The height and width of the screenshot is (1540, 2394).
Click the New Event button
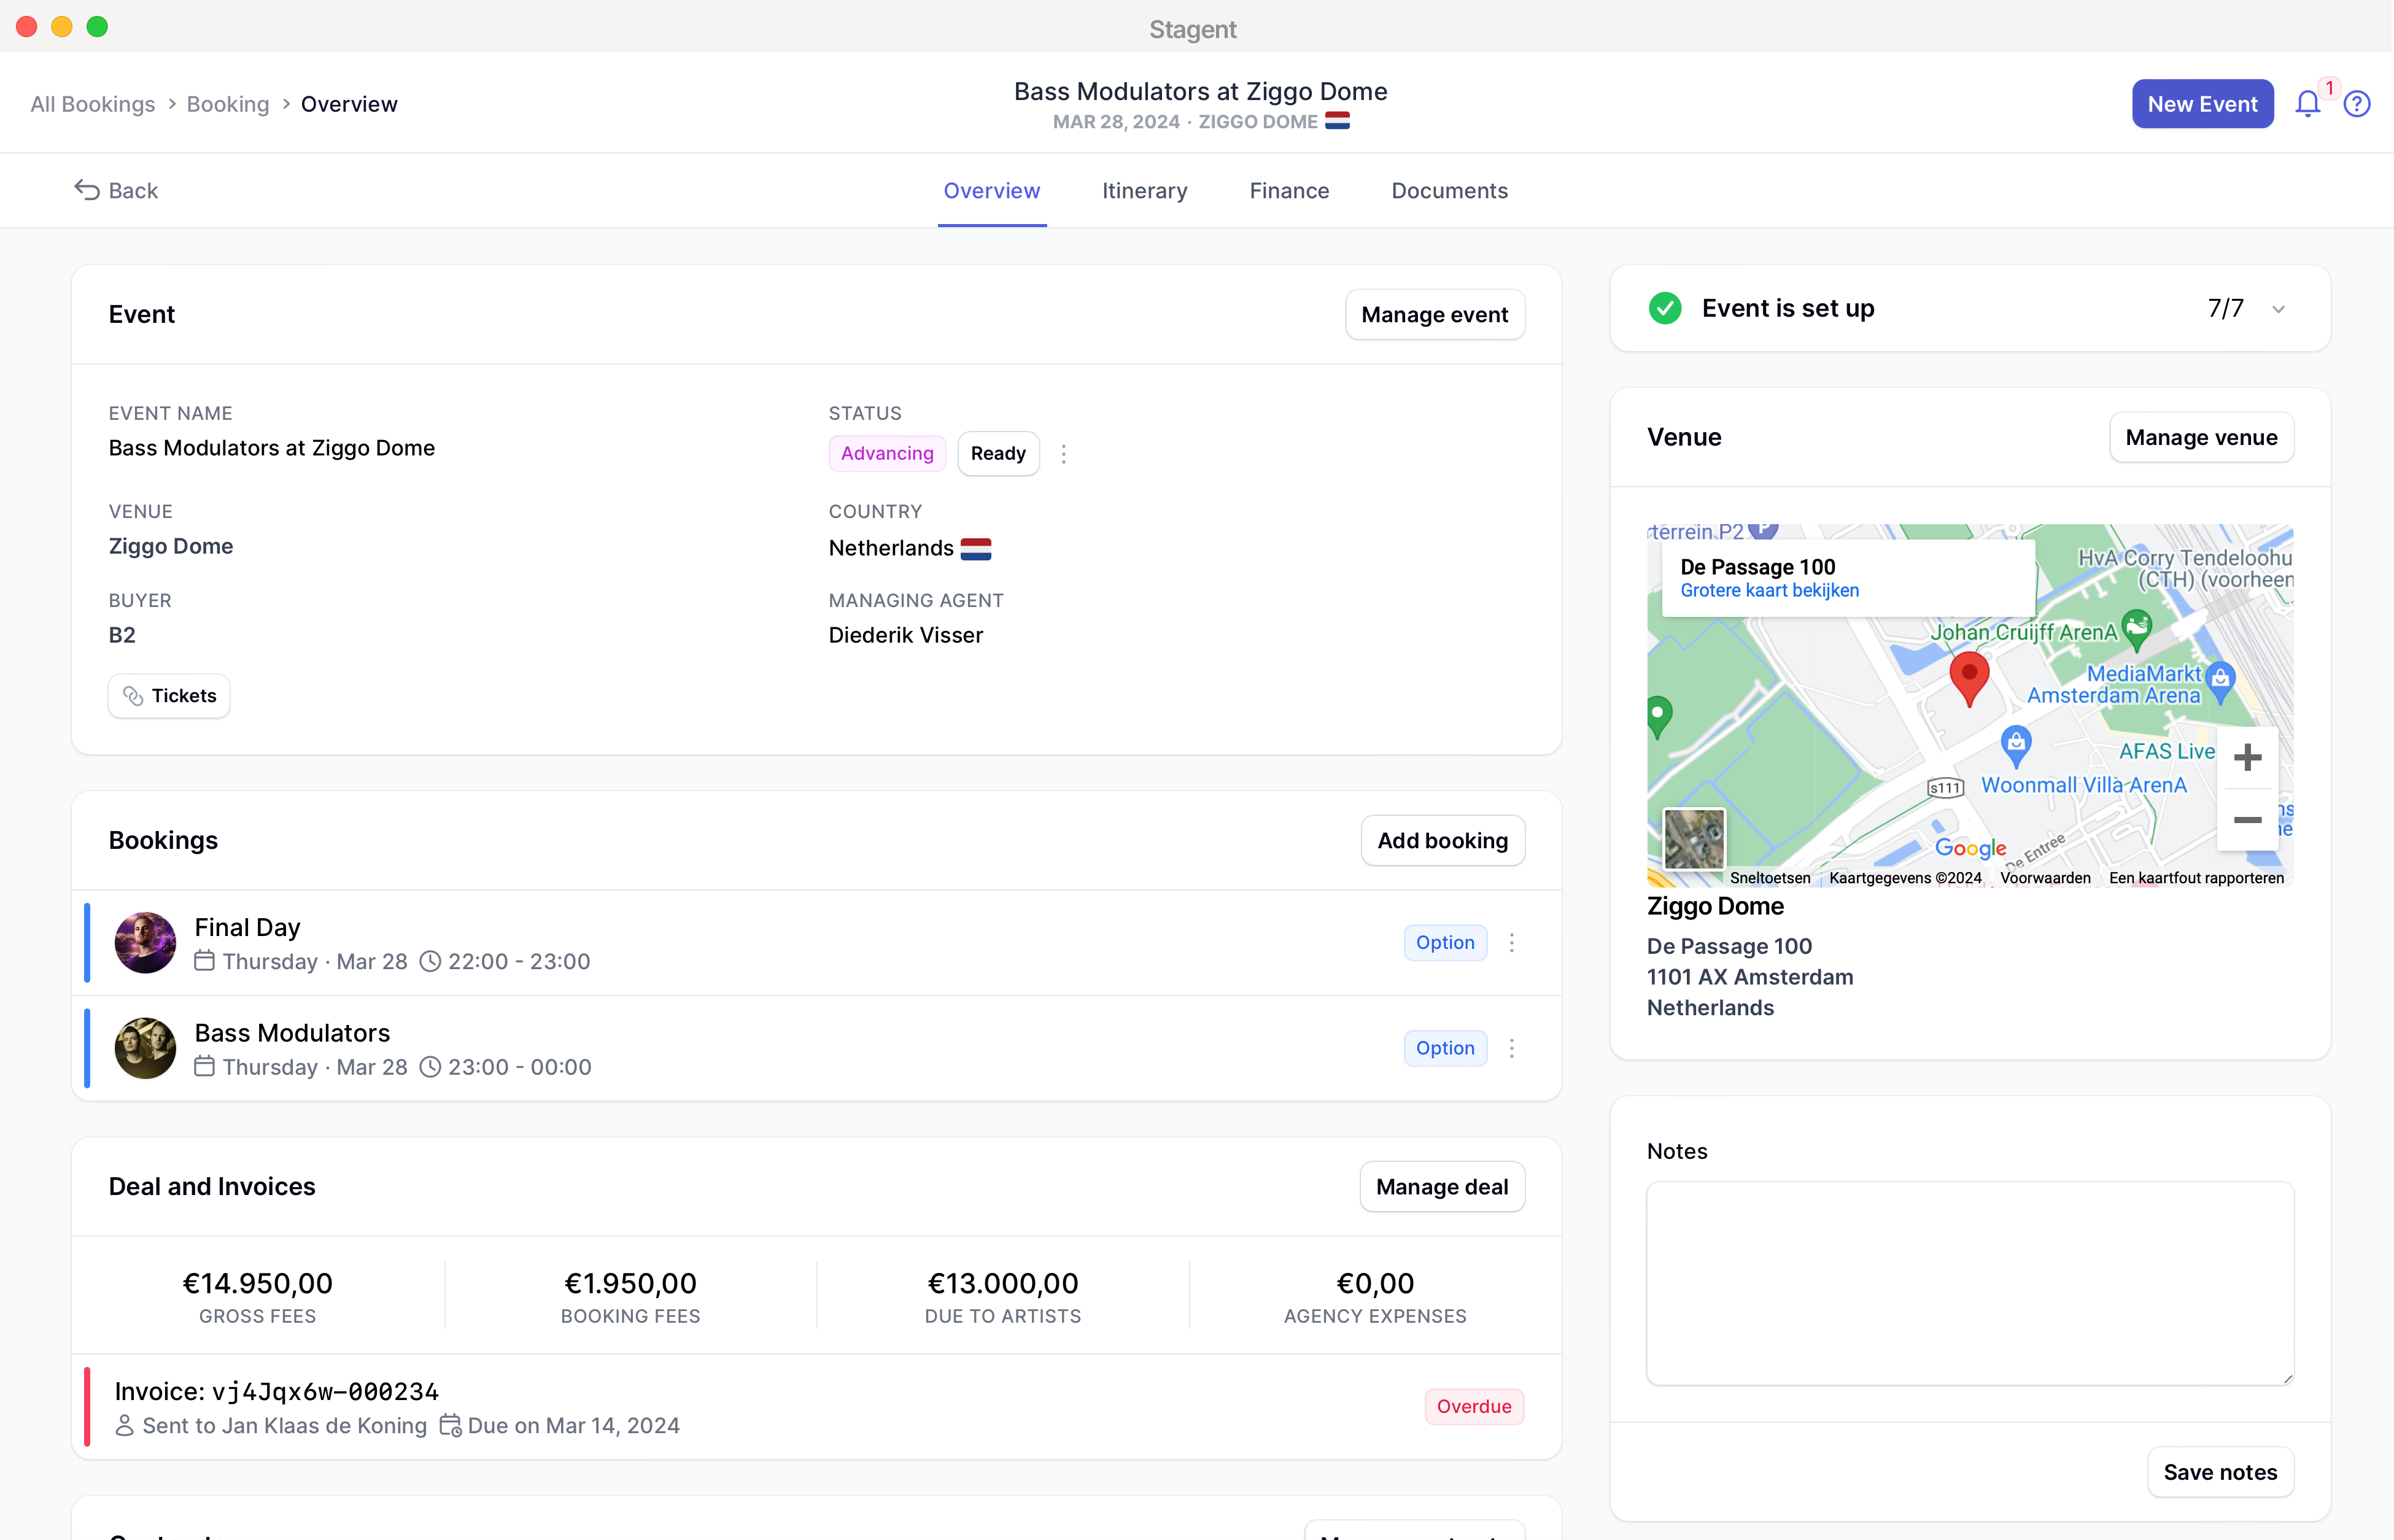pos(2202,104)
